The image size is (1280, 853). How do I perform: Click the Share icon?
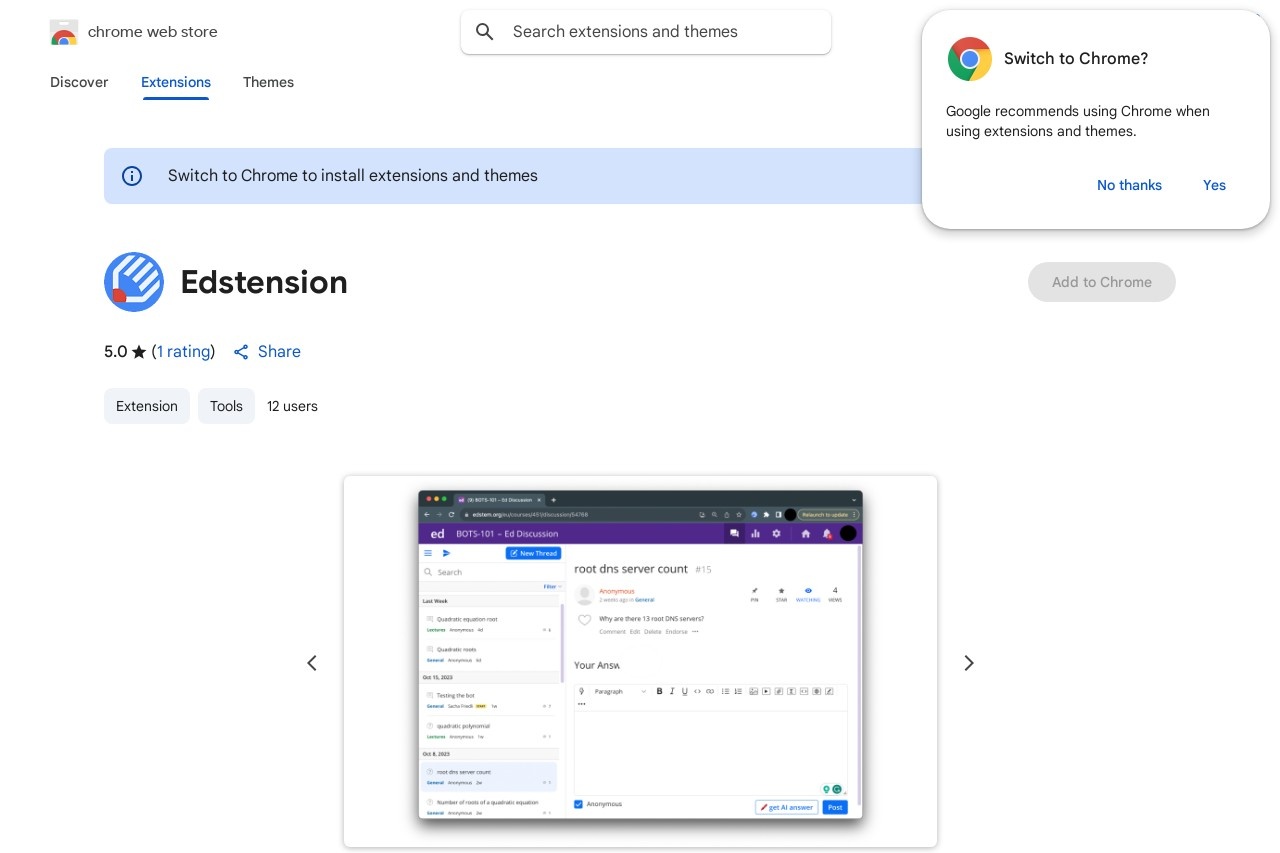tap(241, 352)
